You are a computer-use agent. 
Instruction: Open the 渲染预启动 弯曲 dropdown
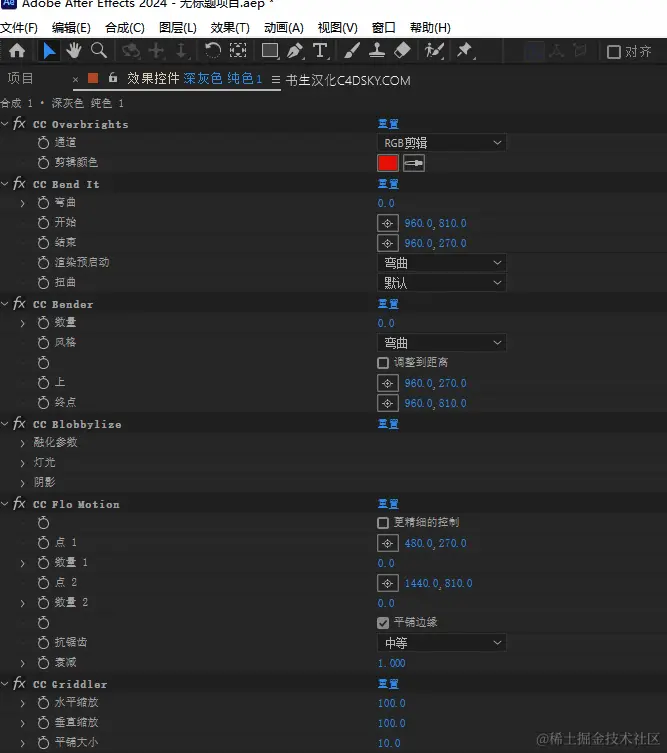pos(442,263)
